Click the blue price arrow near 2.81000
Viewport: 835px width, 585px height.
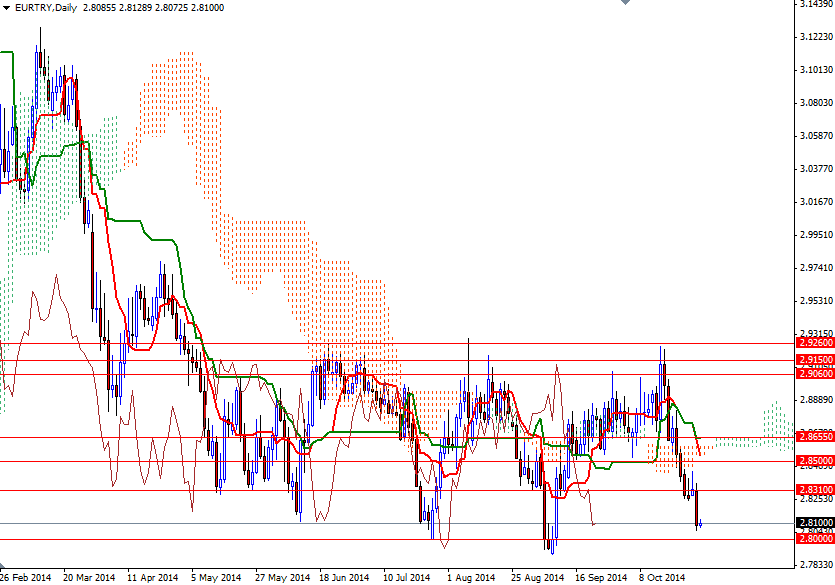[700, 522]
